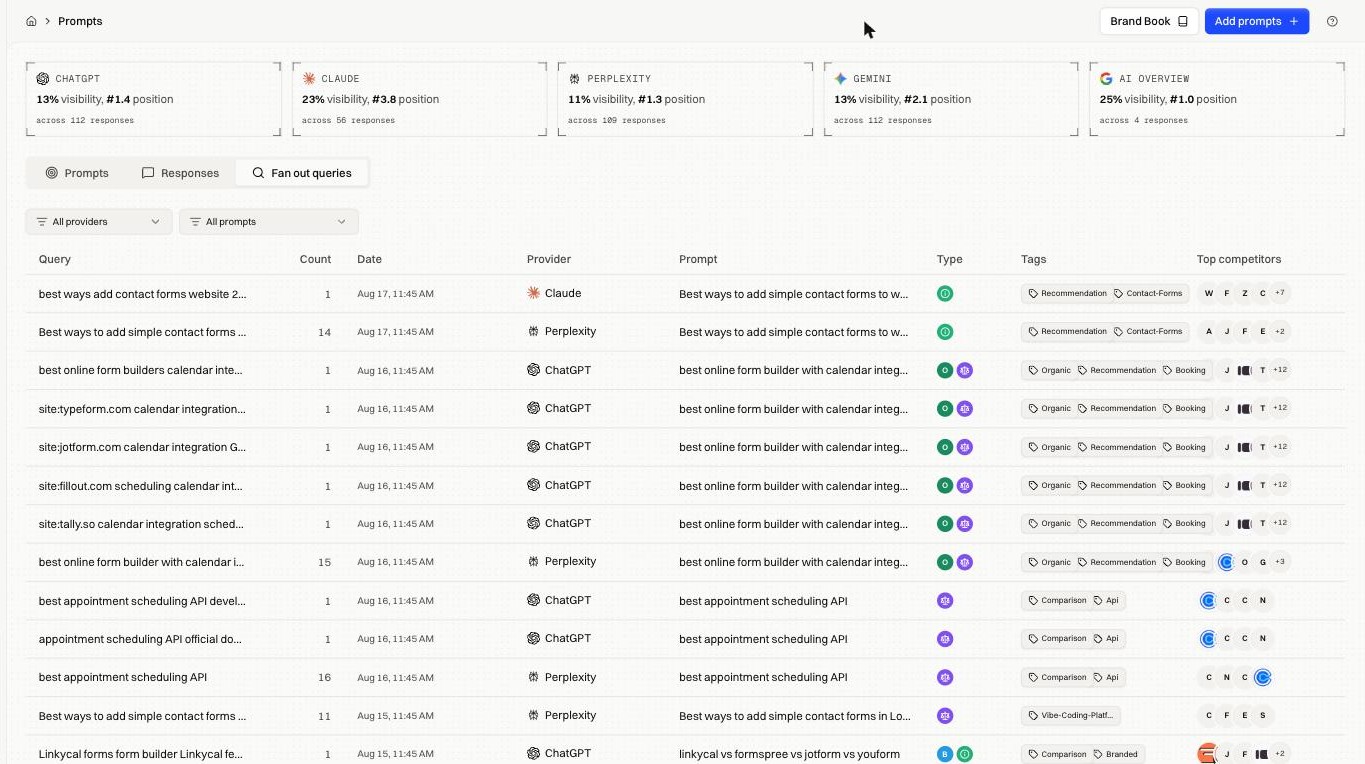Viewport: 1365px width, 764px height.
Task: Click N competitor avatar in appointment scheduling API official row
Action: point(1263,639)
